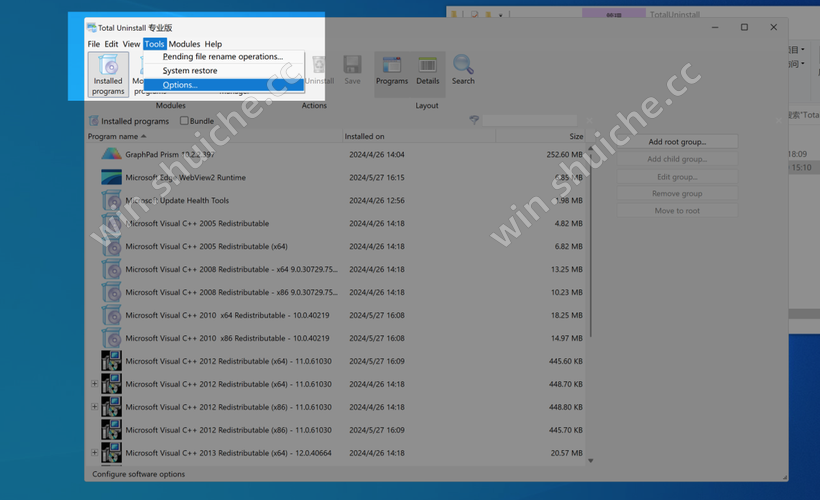The width and height of the screenshot is (820, 500).
Task: Choose Pending file rename operations entry
Action: tap(224, 56)
